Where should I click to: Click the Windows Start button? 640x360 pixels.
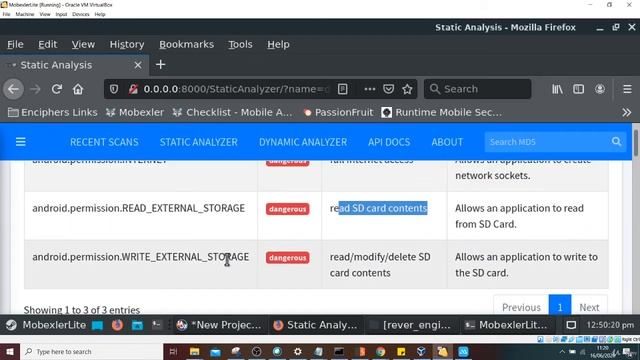click(x=9, y=351)
